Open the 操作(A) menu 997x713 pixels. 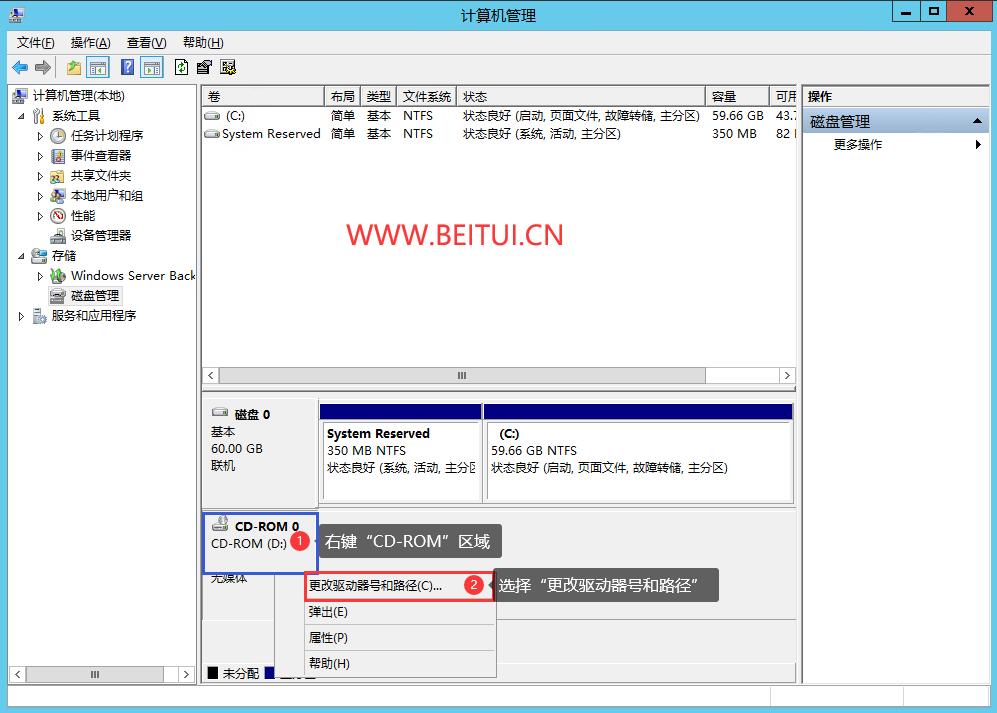coord(90,43)
